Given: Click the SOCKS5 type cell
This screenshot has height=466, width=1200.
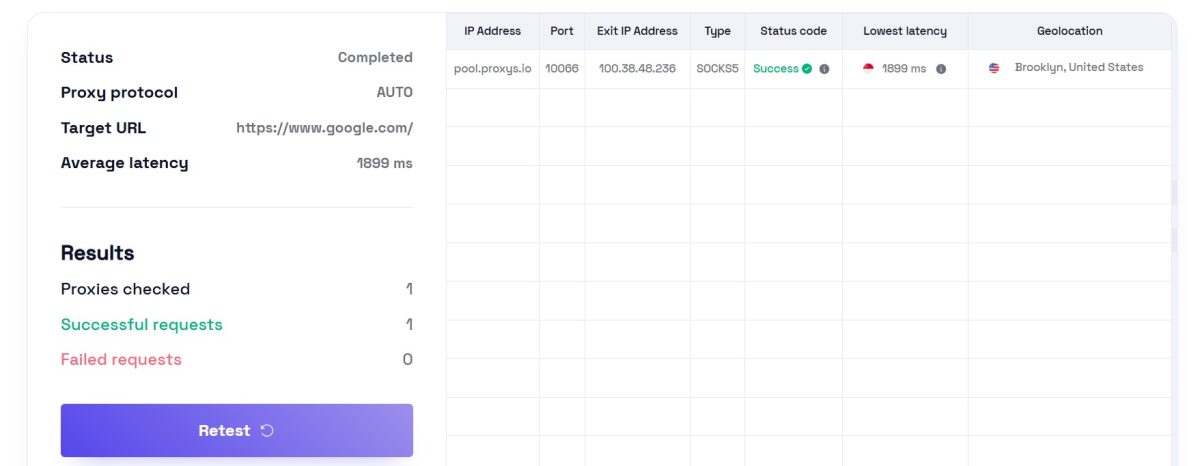Looking at the screenshot, I should 717,69.
